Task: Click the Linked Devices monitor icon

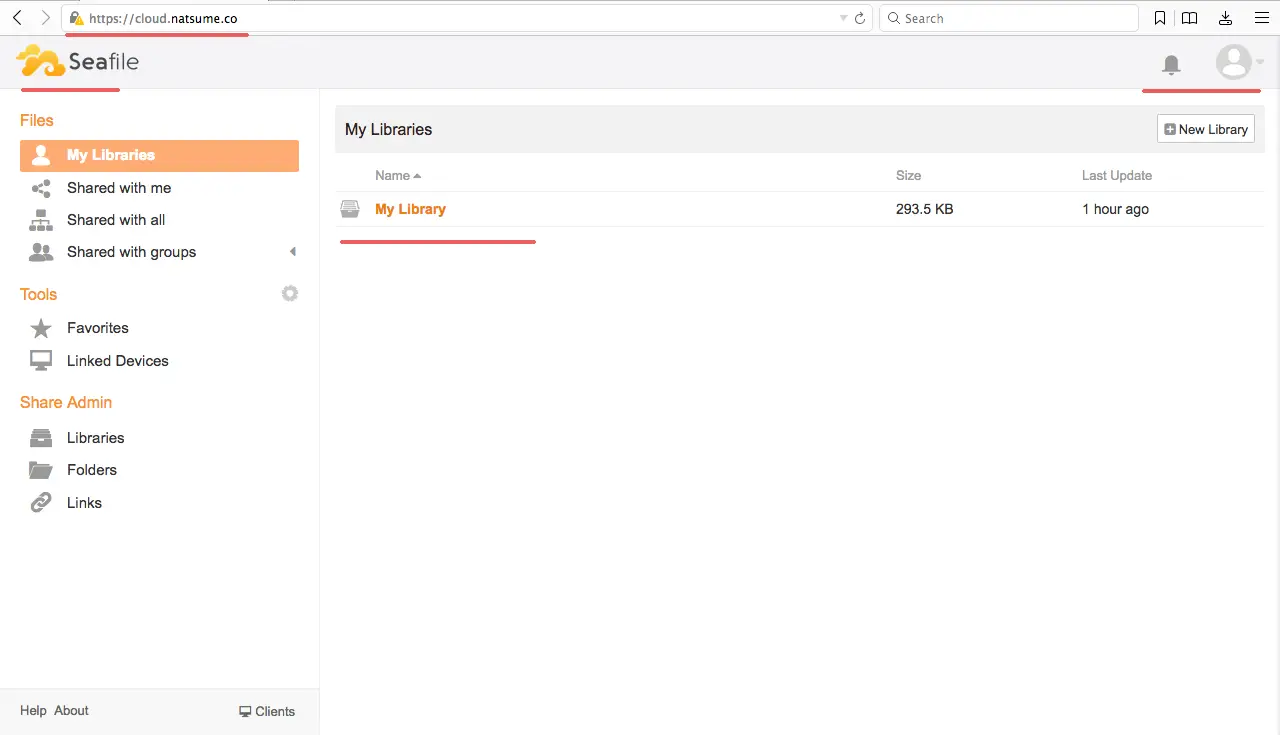Action: coord(41,361)
